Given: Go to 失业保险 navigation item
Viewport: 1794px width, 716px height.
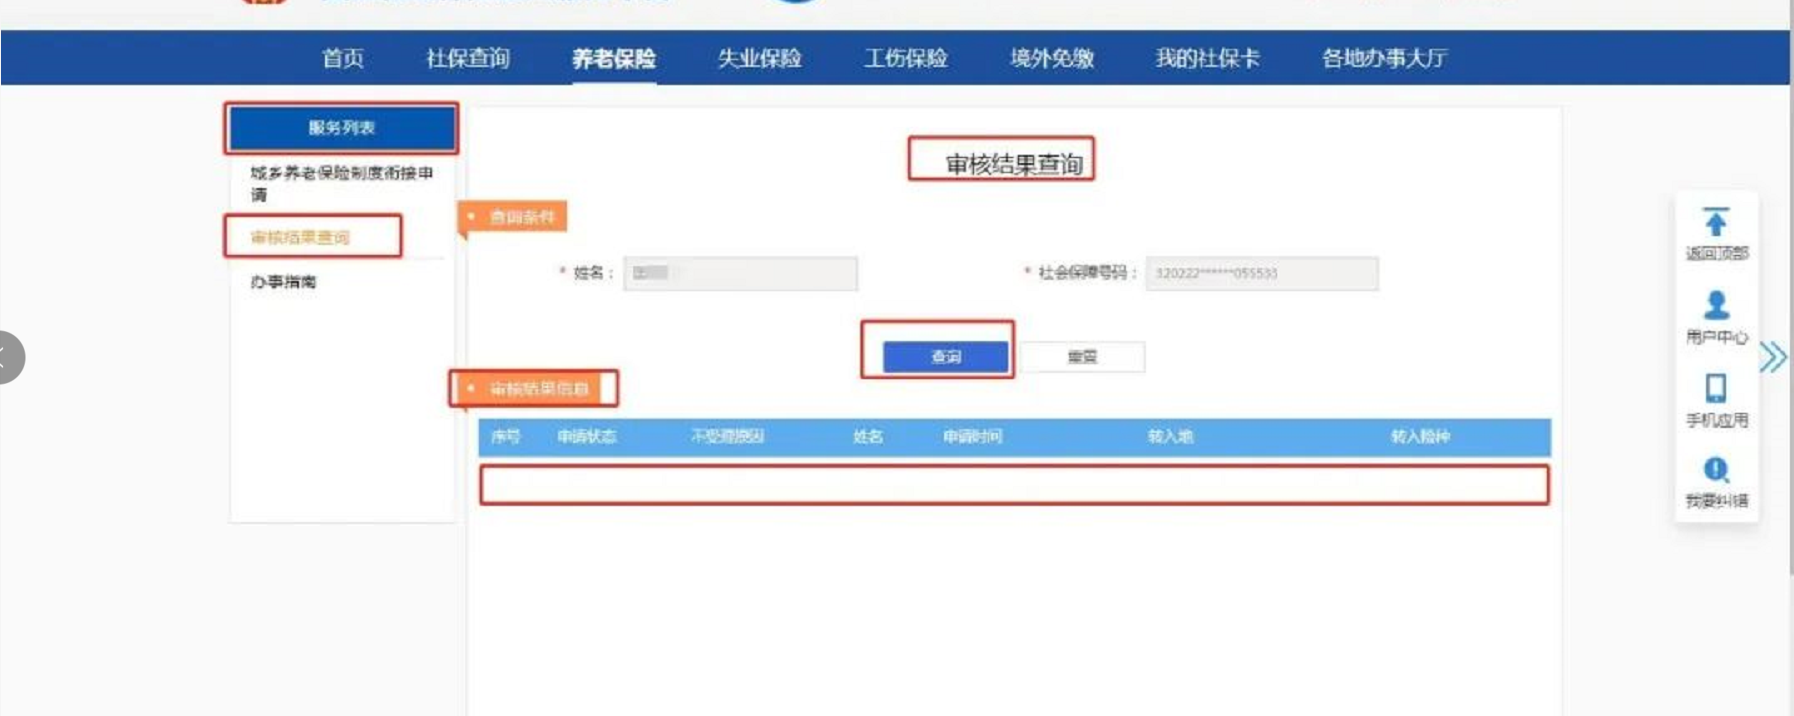Looking at the screenshot, I should pyautogui.click(x=759, y=58).
